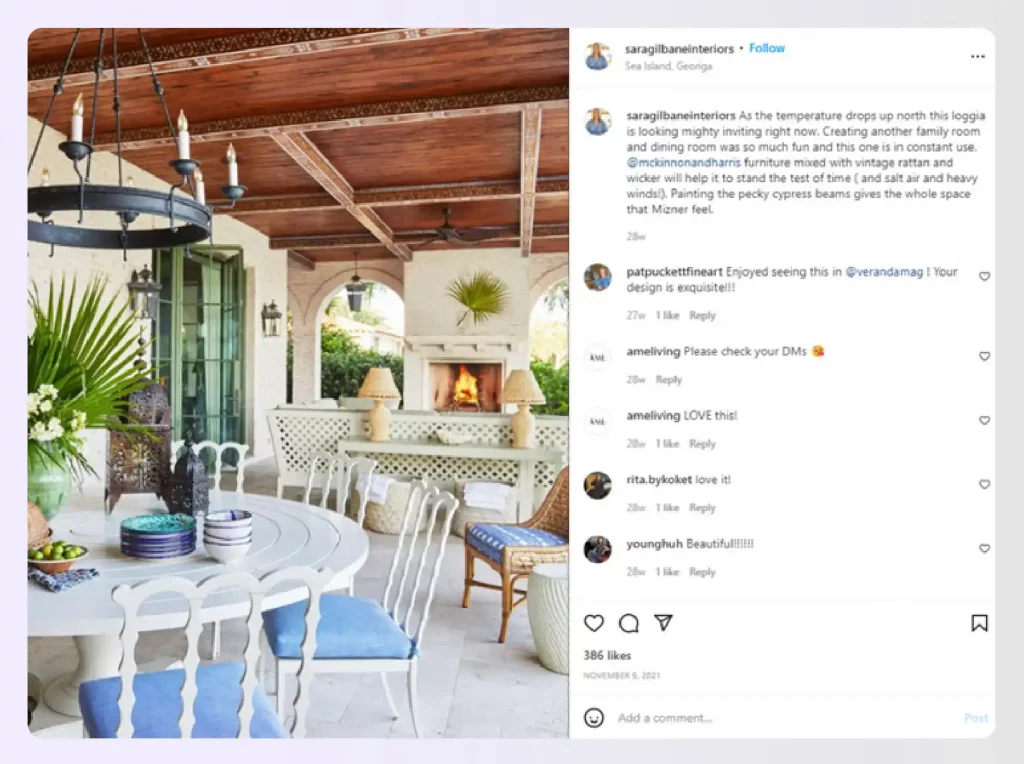Like patpuckettfineart's comment heart
This screenshot has height=764, width=1024.
coord(984,276)
